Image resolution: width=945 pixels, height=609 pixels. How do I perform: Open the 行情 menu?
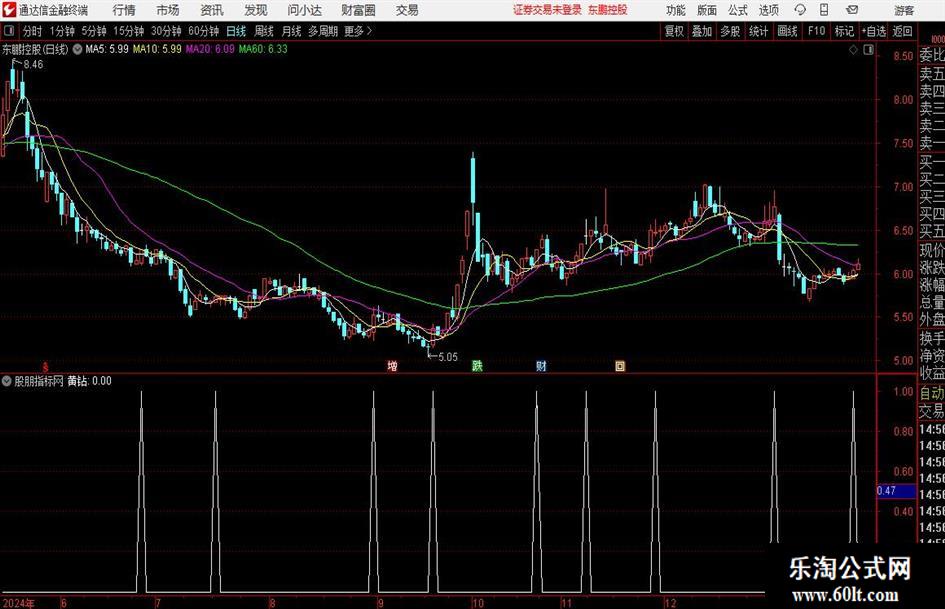124,10
